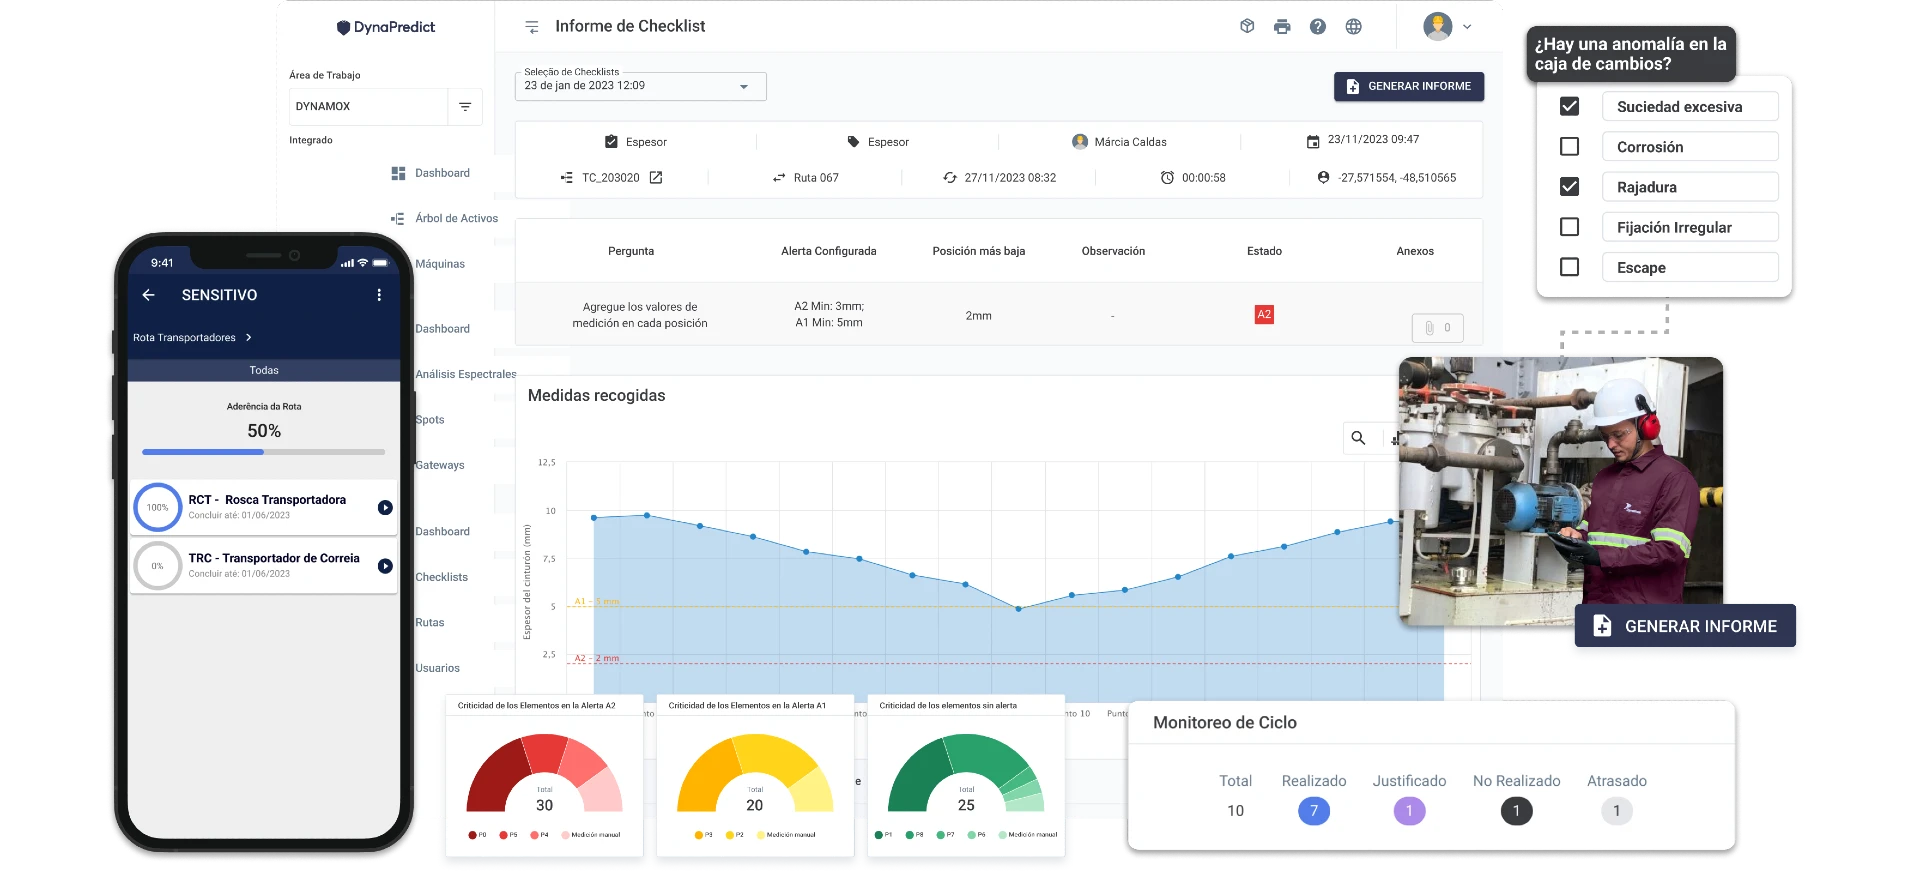Select the Todas tab on phone
Viewport: 1920px width, 892px height.
point(264,370)
